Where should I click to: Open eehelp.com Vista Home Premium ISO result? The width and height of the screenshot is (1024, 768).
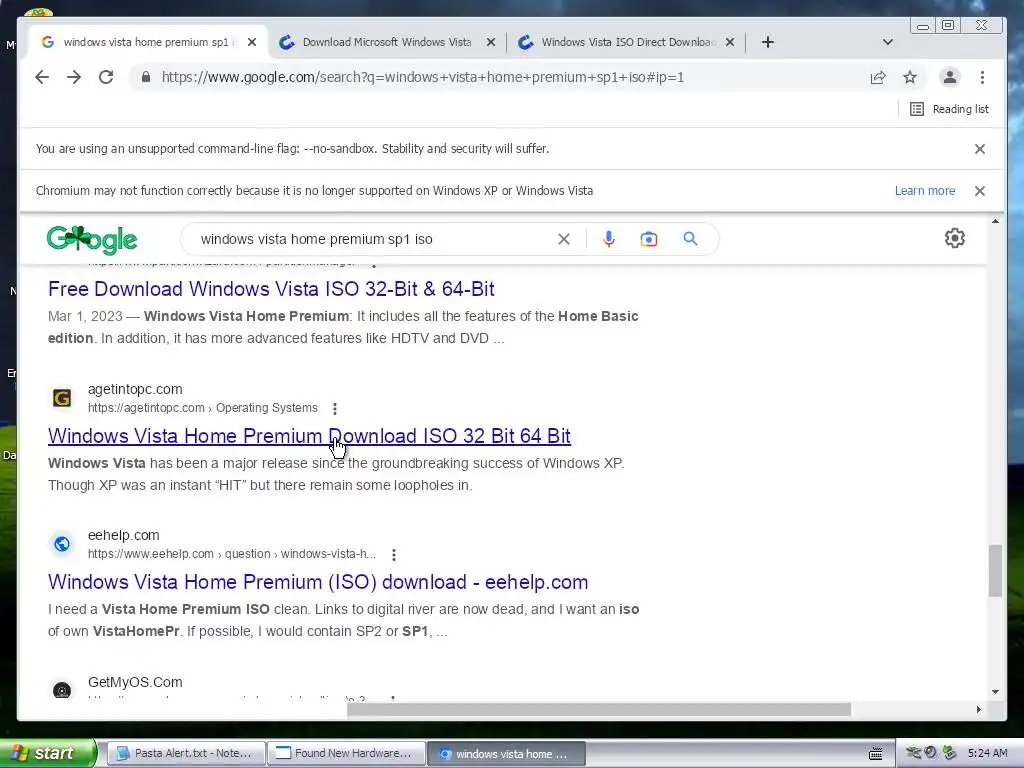coord(318,582)
